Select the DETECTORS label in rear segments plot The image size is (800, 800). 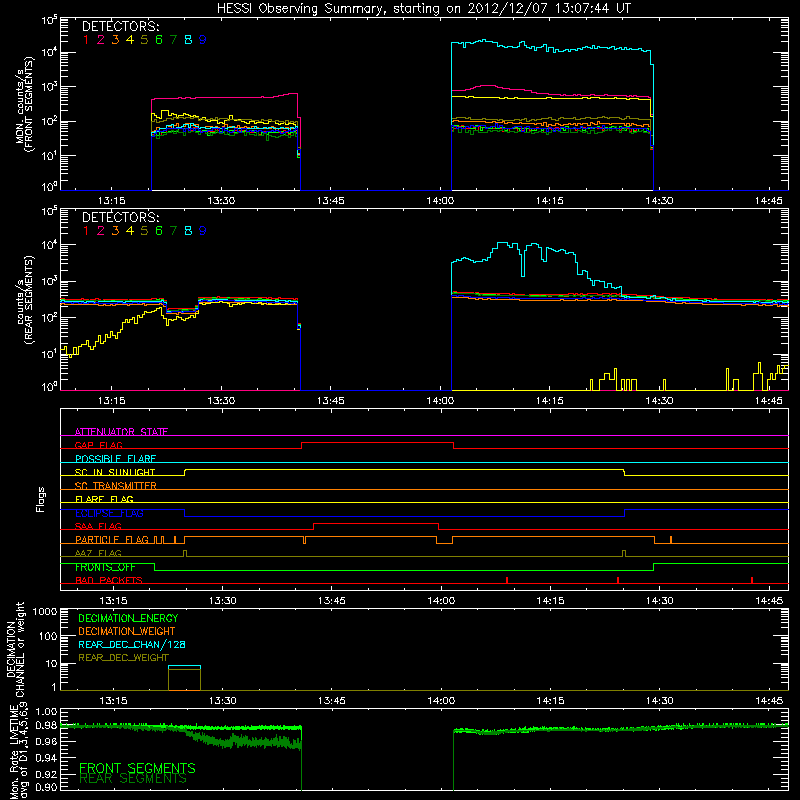120,217
